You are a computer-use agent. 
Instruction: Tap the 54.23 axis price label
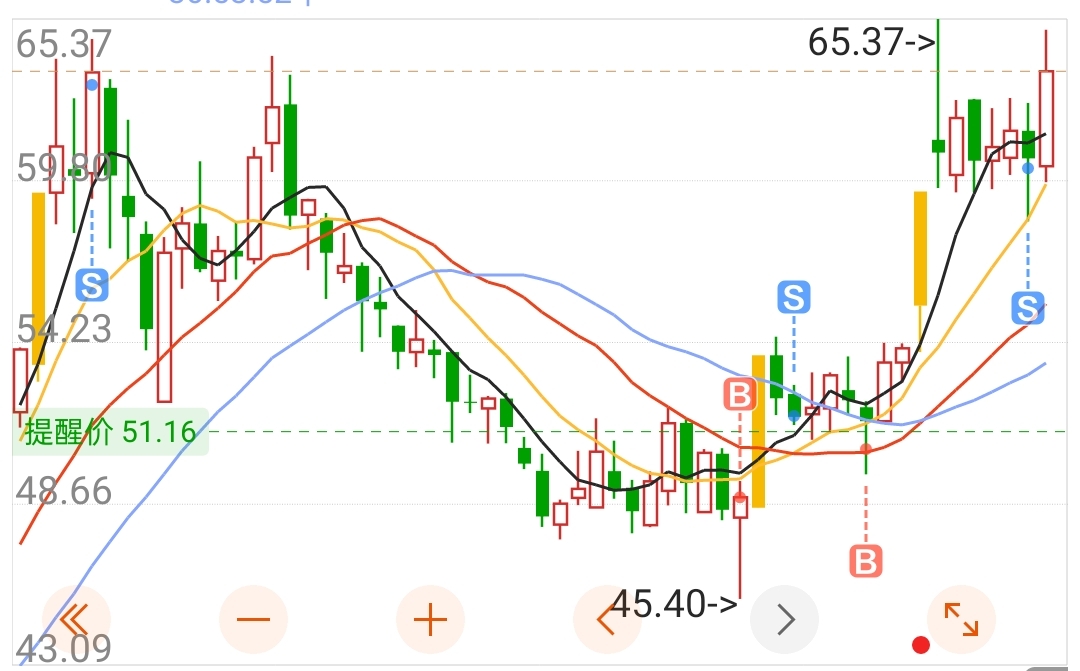click(x=63, y=329)
